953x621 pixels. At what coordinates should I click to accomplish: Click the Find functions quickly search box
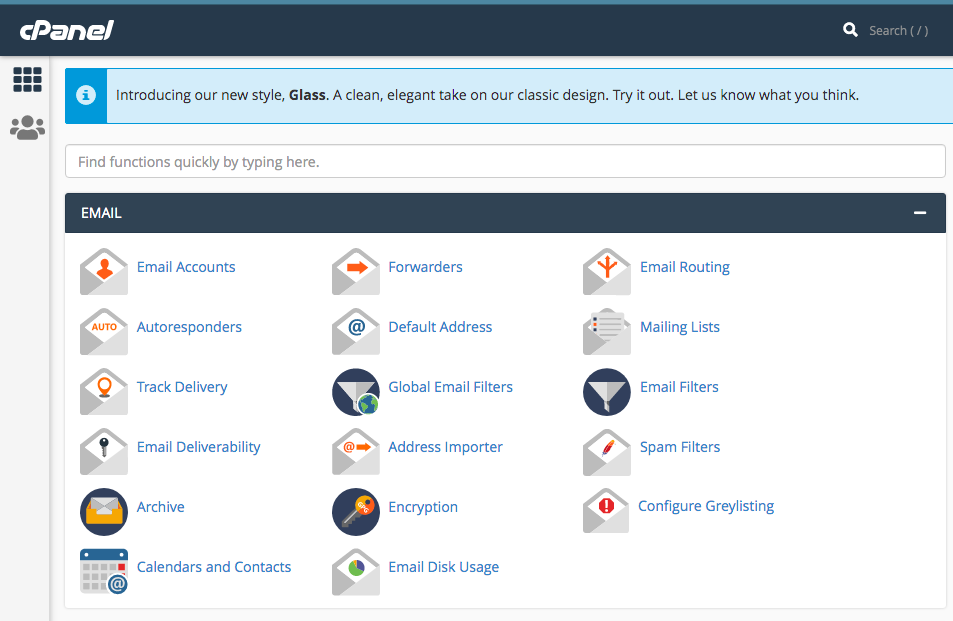pyautogui.click(x=505, y=162)
